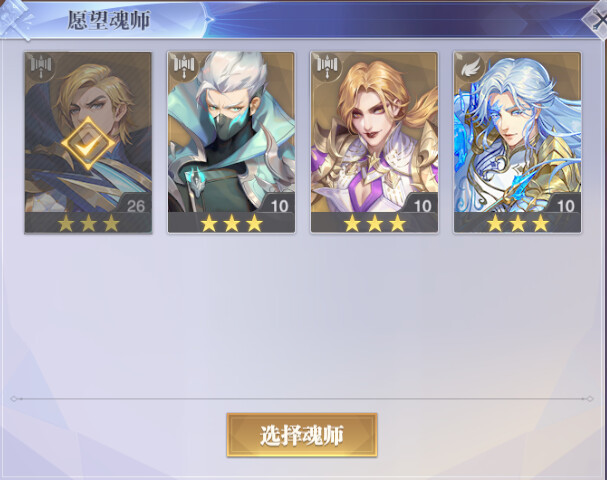Click class icon on golden-haired purple armor card
Image resolution: width=607 pixels, height=480 pixels.
[327, 67]
